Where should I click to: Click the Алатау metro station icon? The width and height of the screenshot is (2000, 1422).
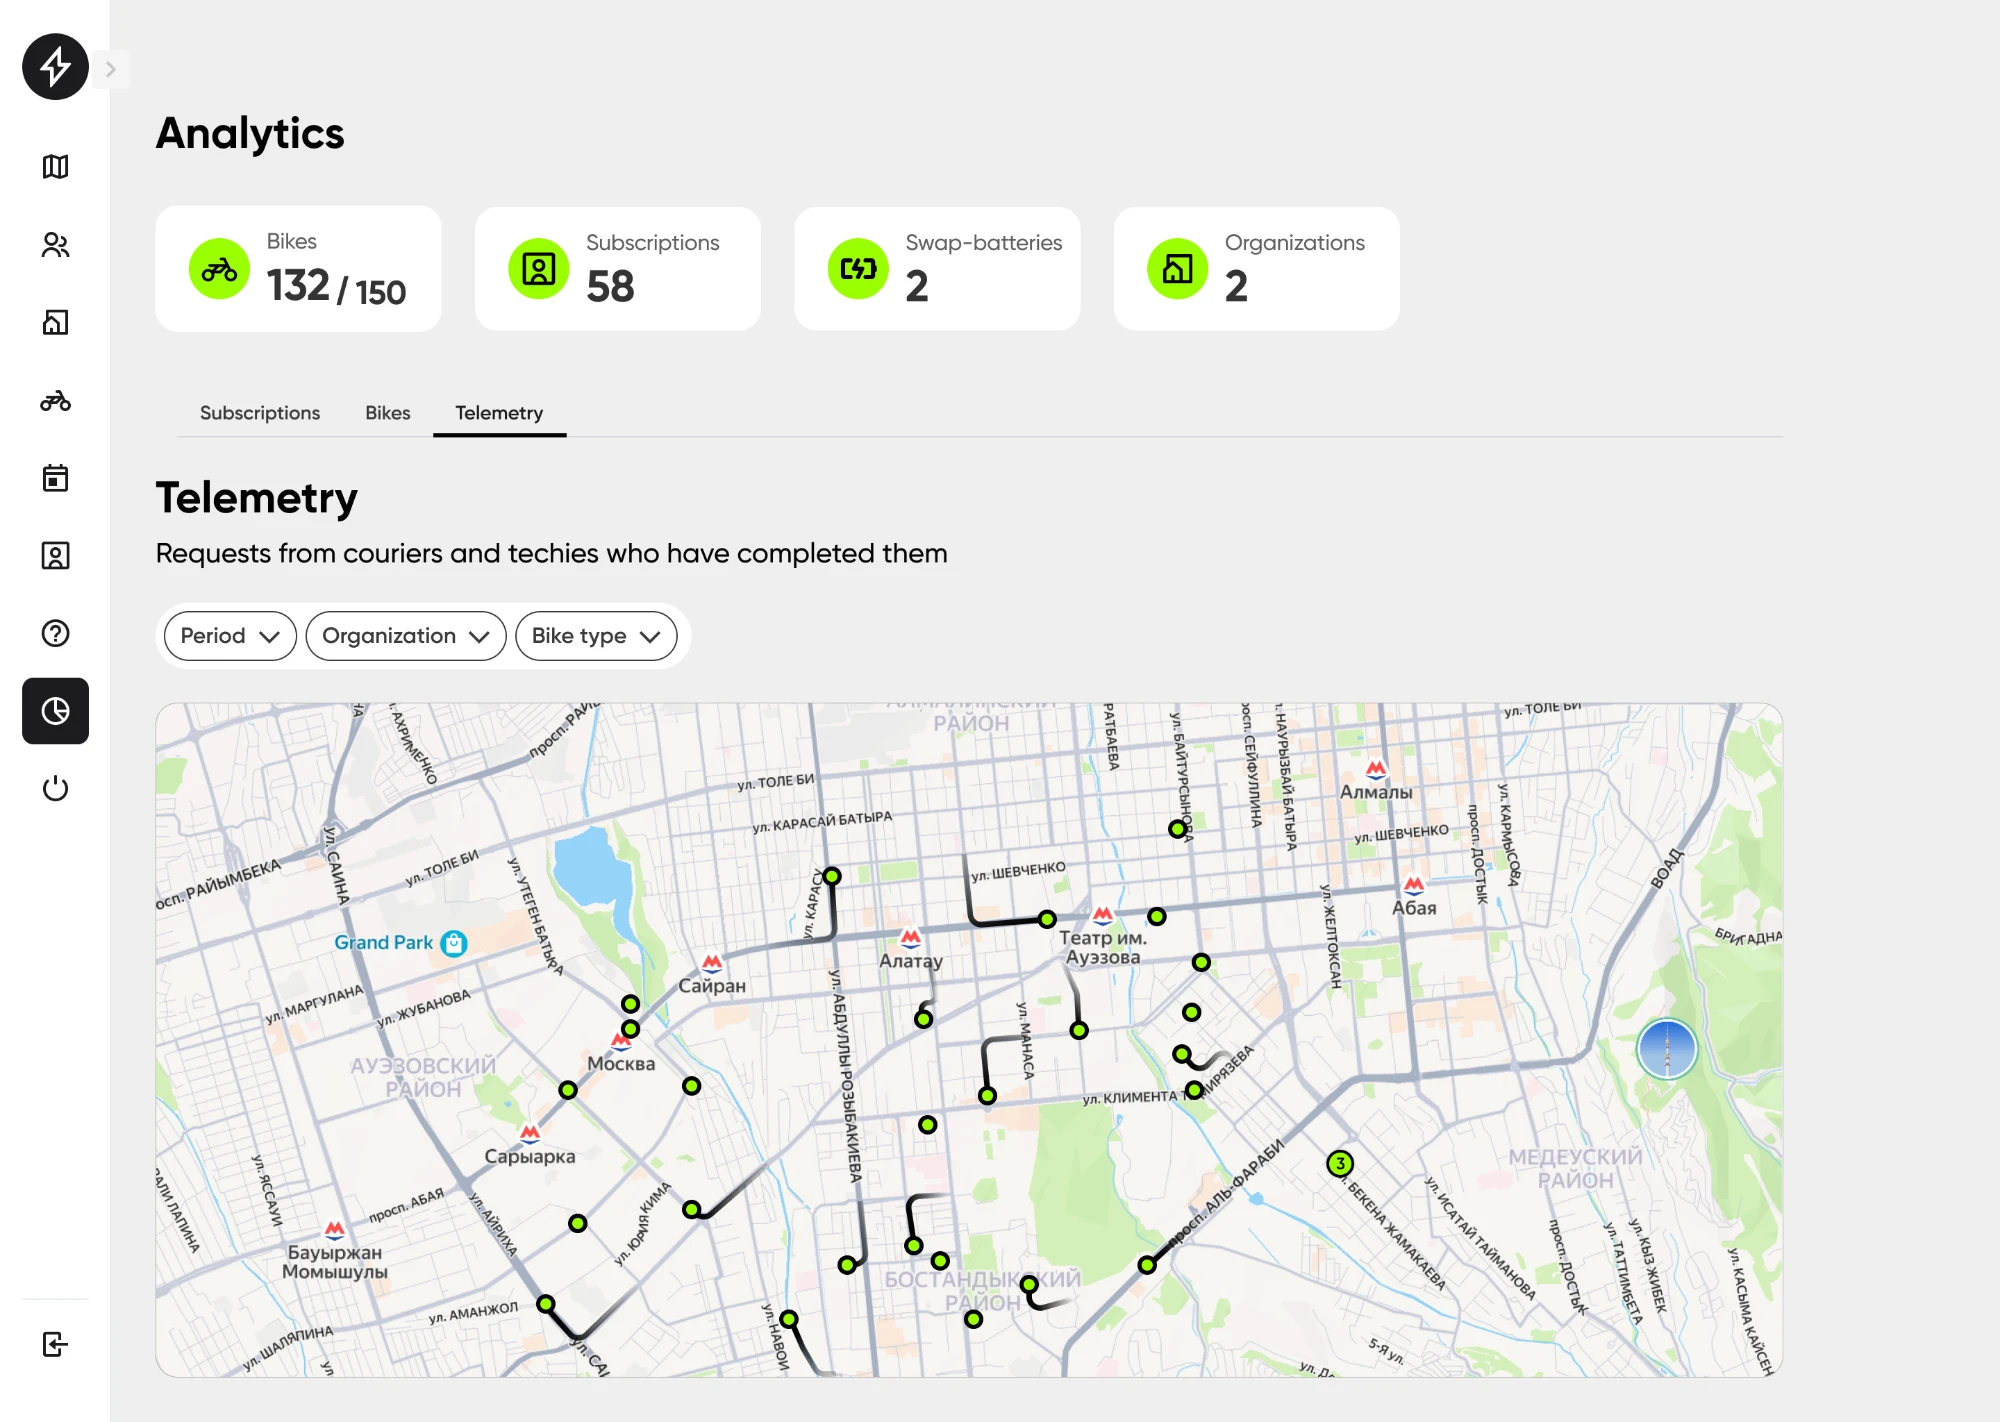pyautogui.click(x=910, y=938)
